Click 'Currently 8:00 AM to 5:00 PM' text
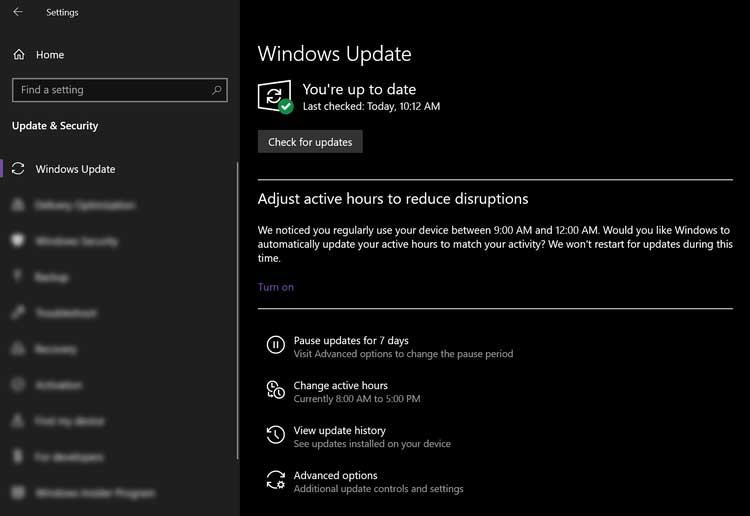The width and height of the screenshot is (750, 516). [x=357, y=399]
